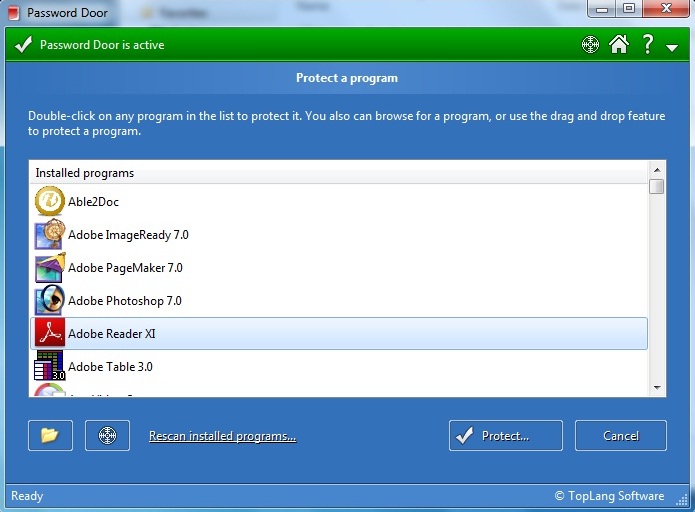Select Adobe Table 3.0 list entry
Image resolution: width=695 pixels, height=512 pixels.
(339, 366)
